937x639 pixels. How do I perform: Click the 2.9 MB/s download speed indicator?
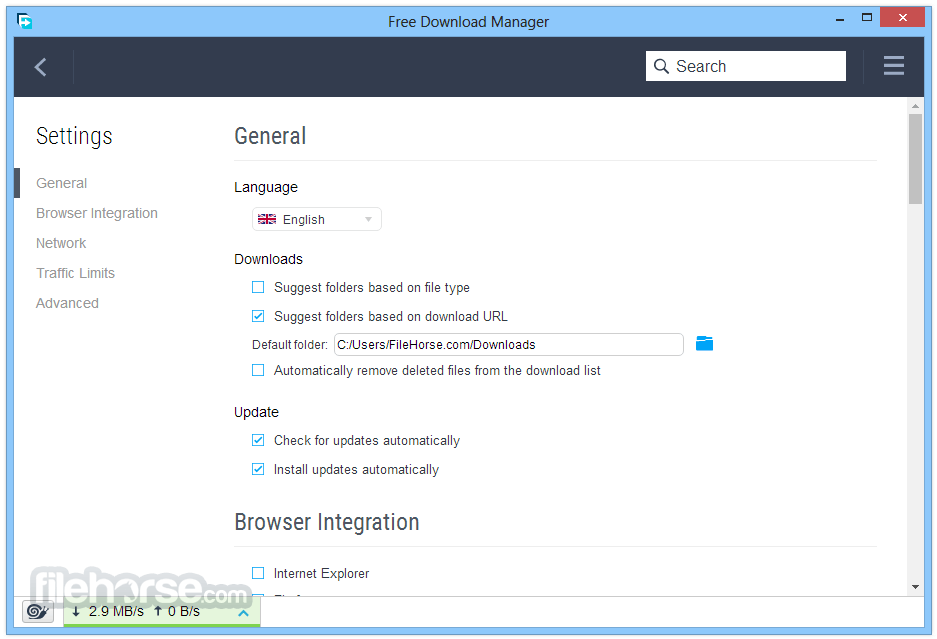click(x=108, y=612)
